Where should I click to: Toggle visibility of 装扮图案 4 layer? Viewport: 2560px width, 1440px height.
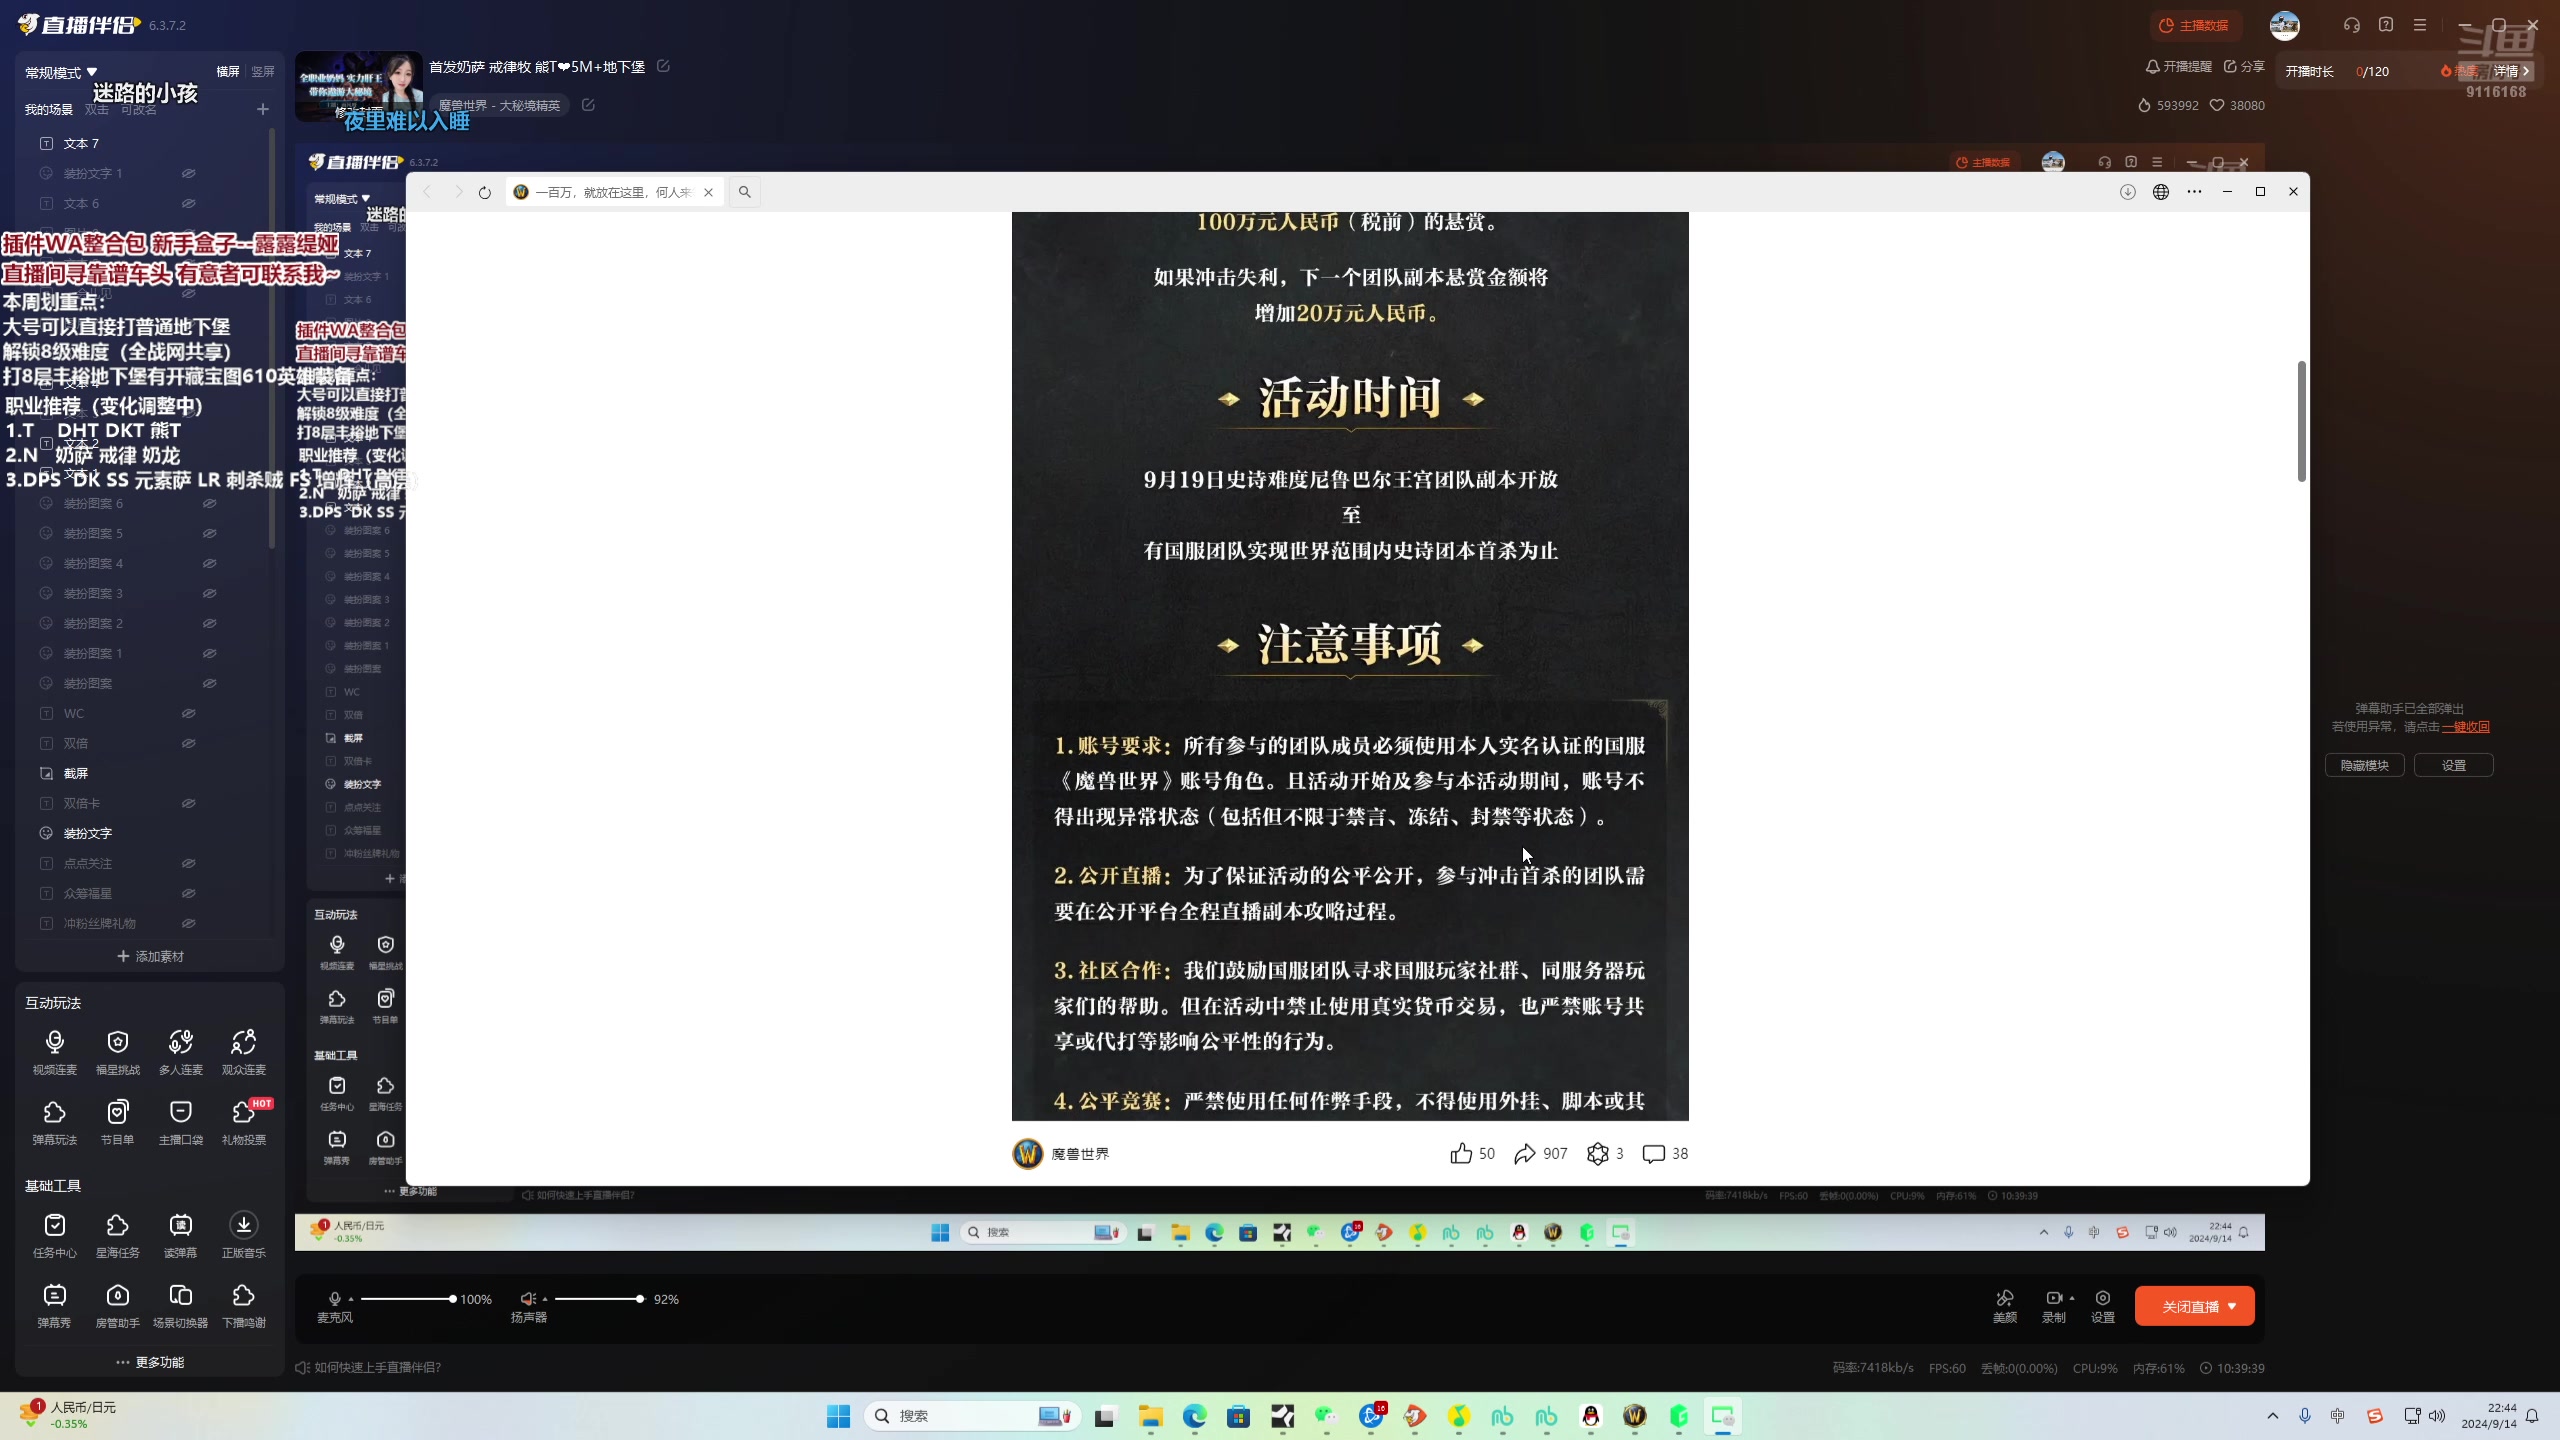[x=210, y=563]
